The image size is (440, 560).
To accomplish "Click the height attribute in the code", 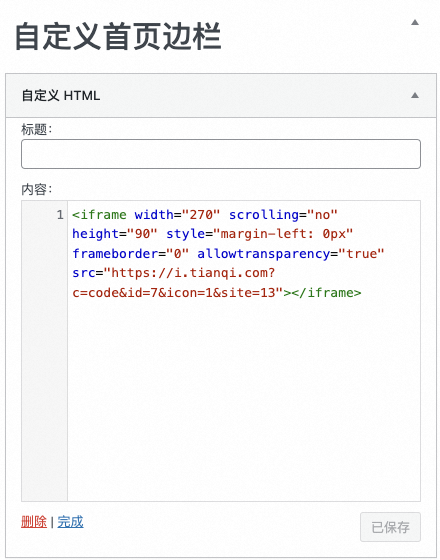I will coord(95,234).
